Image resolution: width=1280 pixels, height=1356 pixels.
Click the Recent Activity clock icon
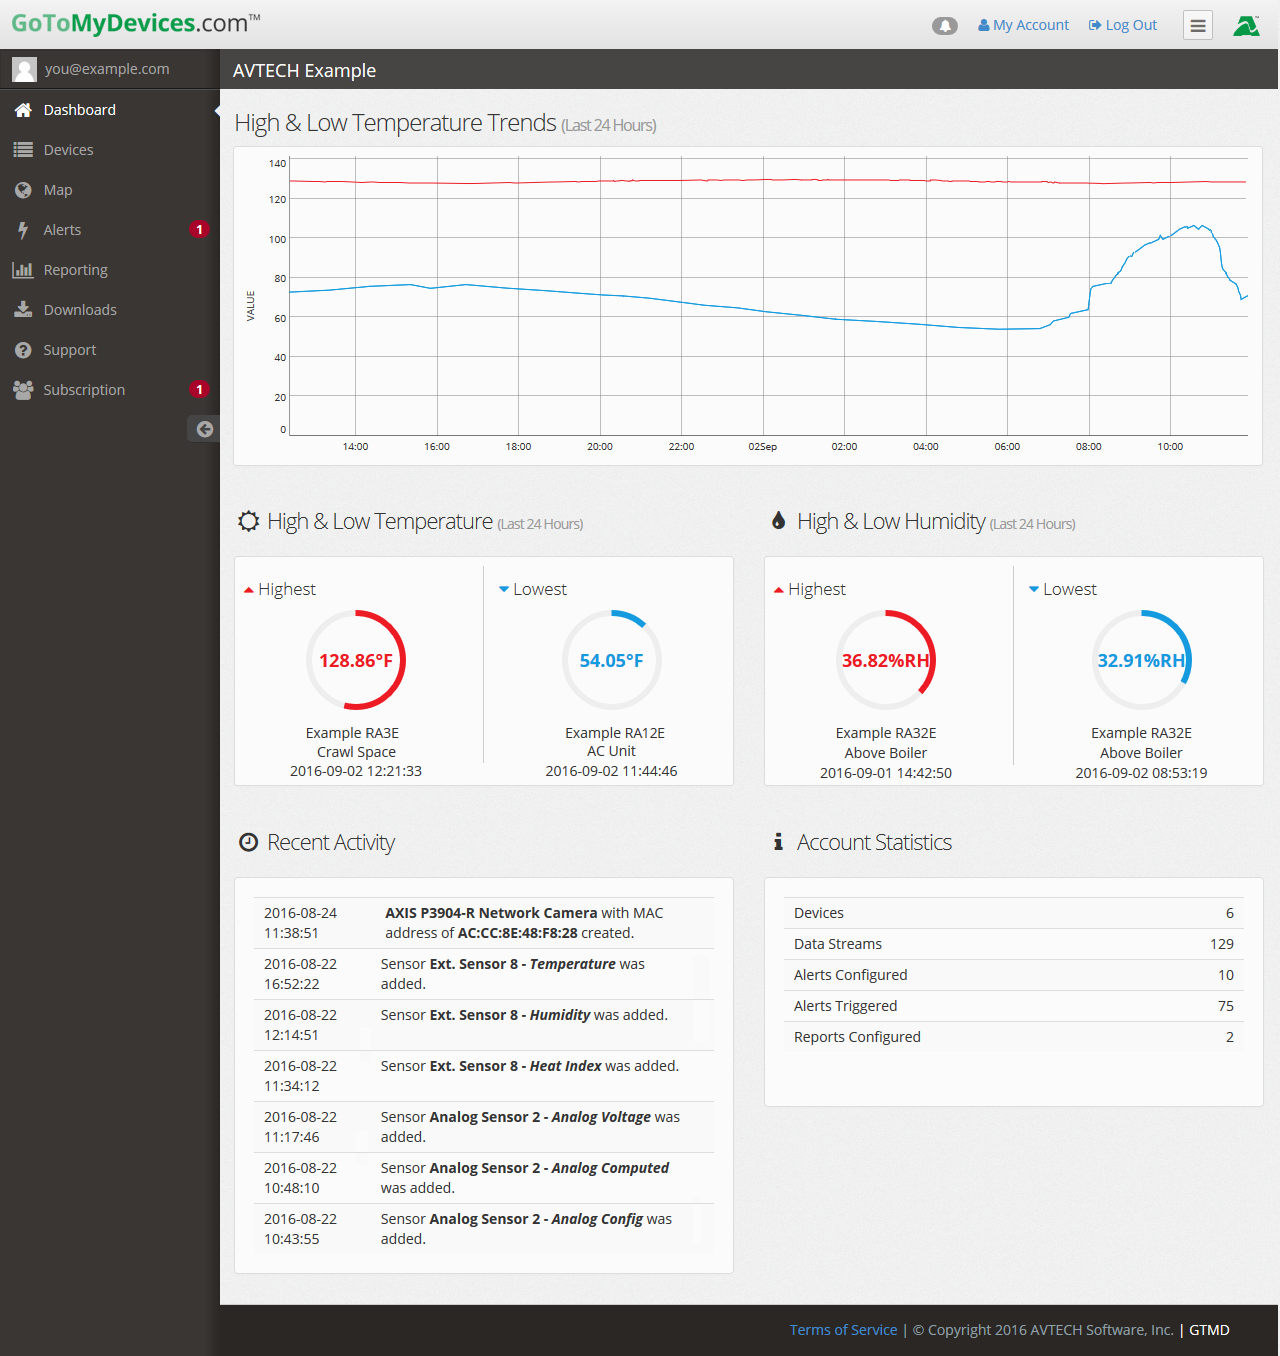tap(249, 843)
